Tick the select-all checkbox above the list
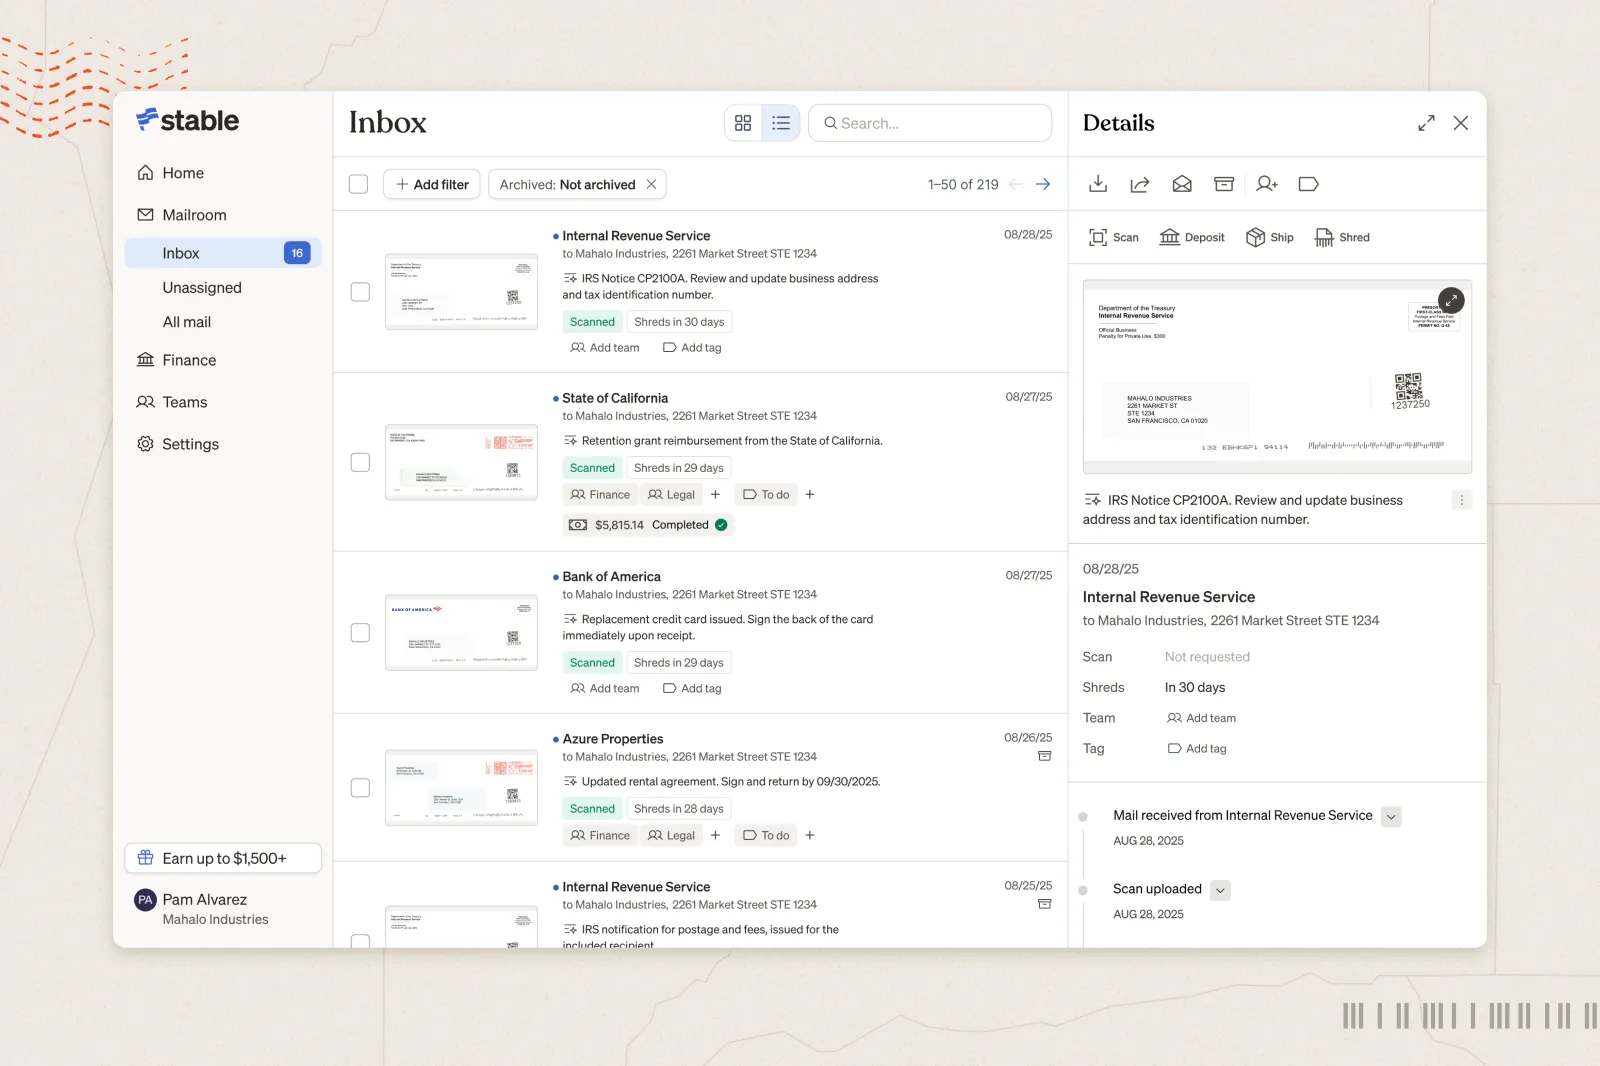The width and height of the screenshot is (1600, 1066). (358, 184)
